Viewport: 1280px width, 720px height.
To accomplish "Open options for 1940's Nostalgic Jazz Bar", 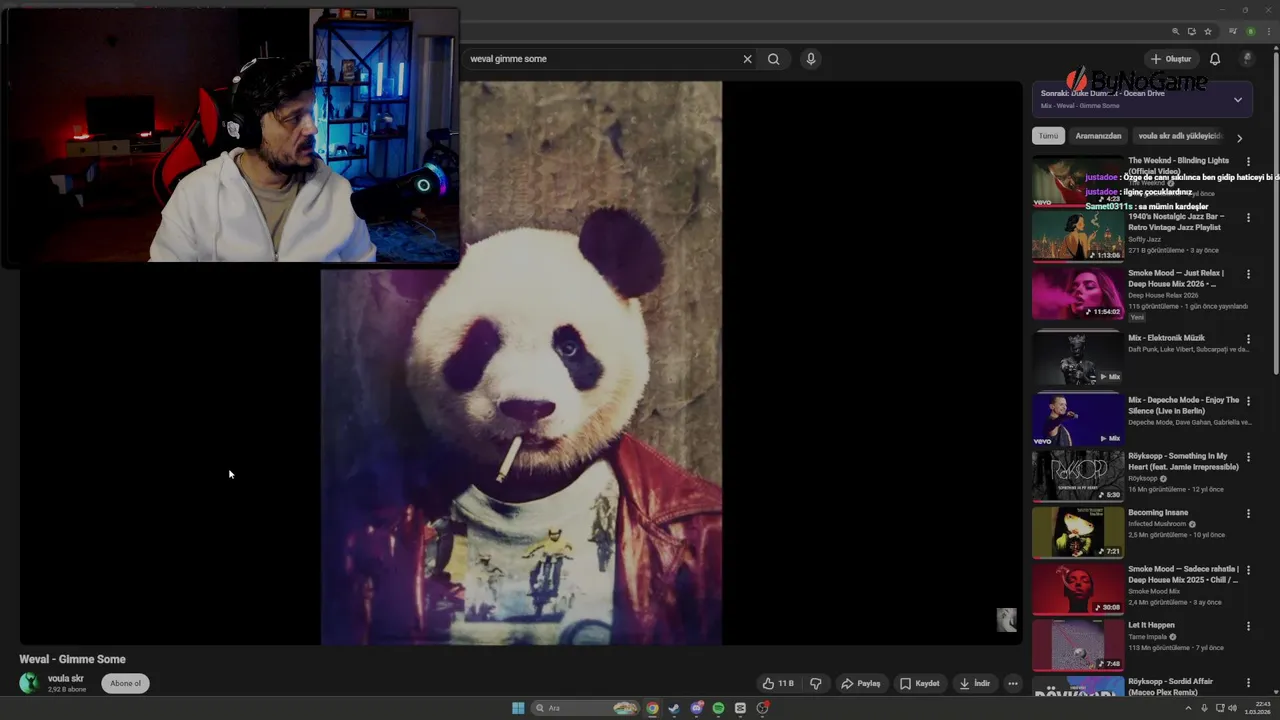I will point(1248,217).
